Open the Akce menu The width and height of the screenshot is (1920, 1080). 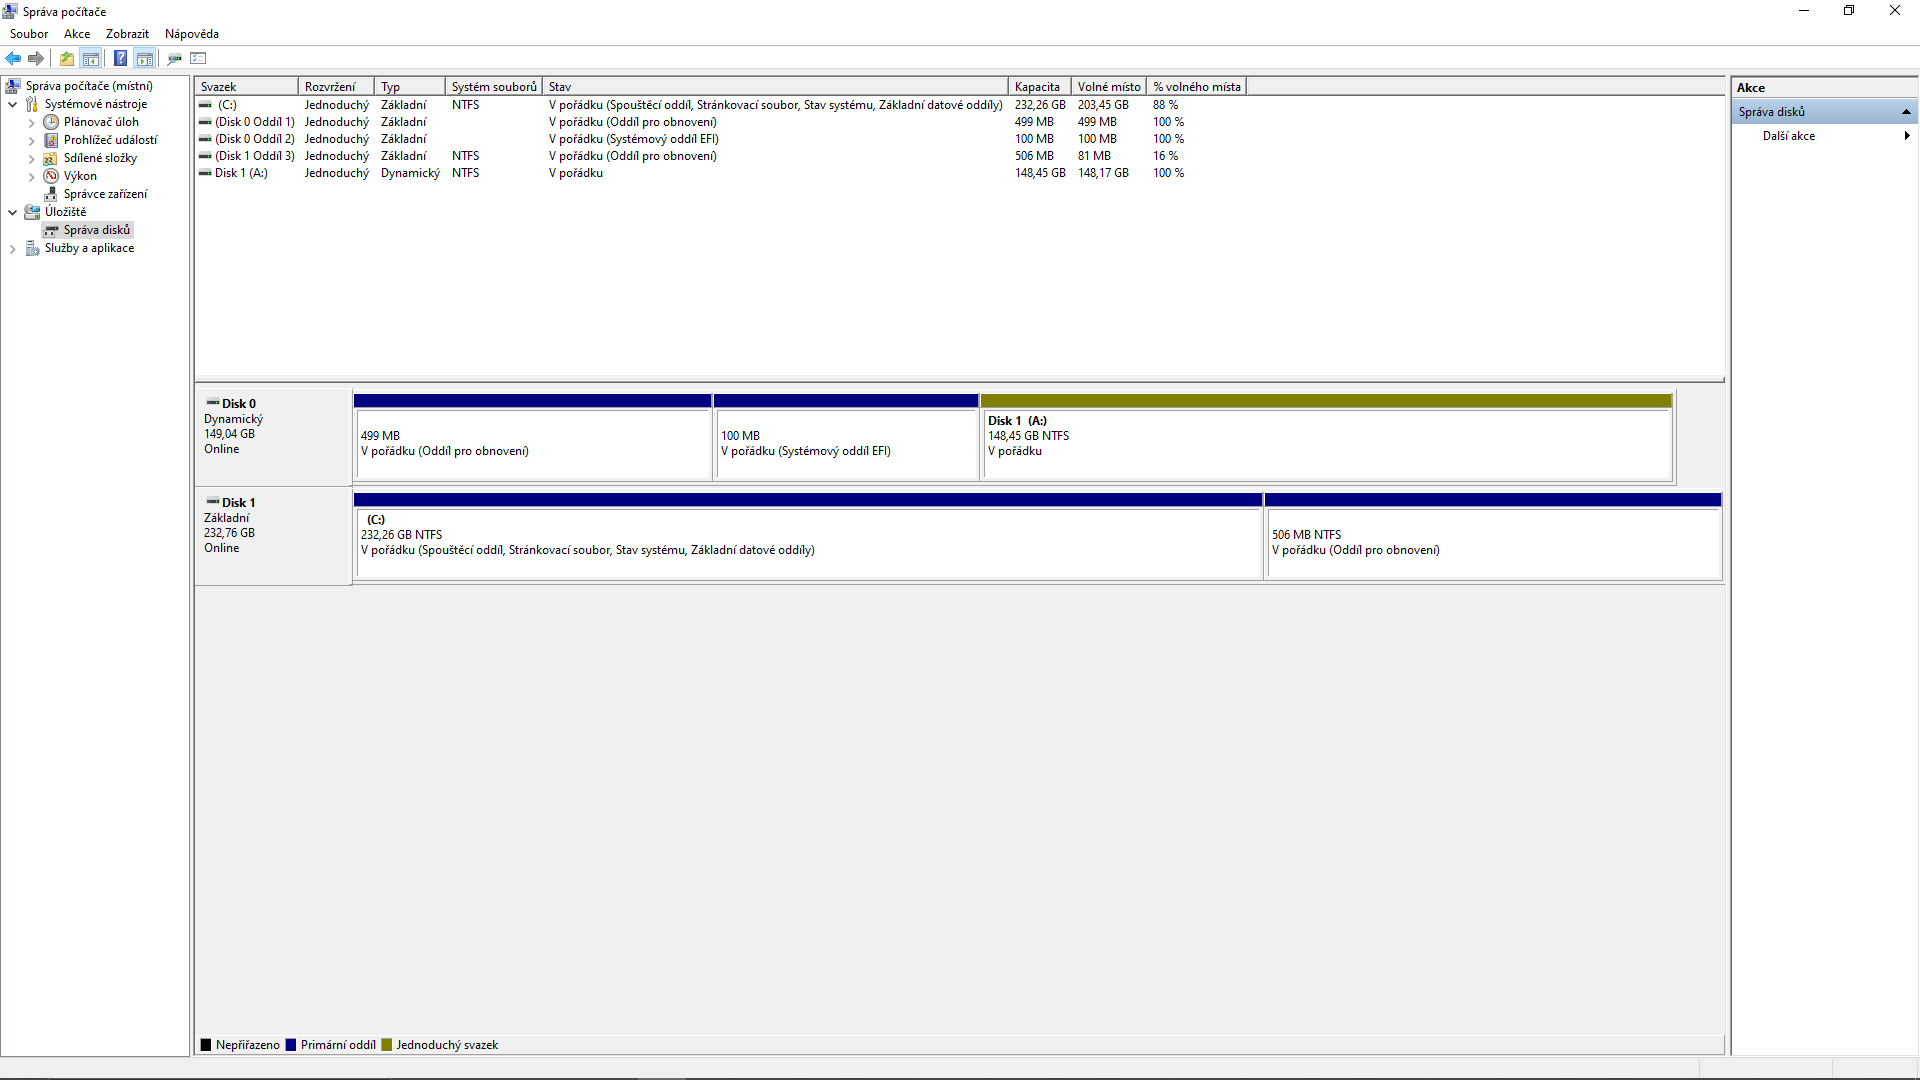coord(77,34)
